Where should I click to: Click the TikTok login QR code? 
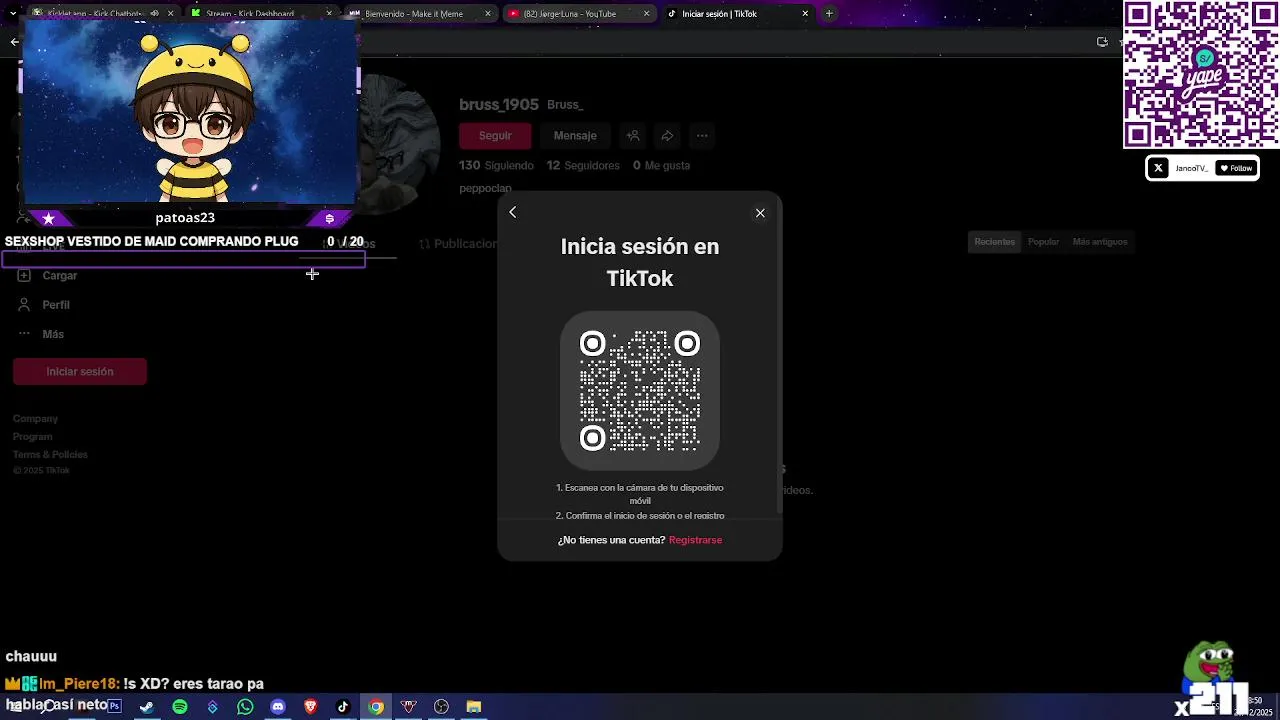pos(640,391)
